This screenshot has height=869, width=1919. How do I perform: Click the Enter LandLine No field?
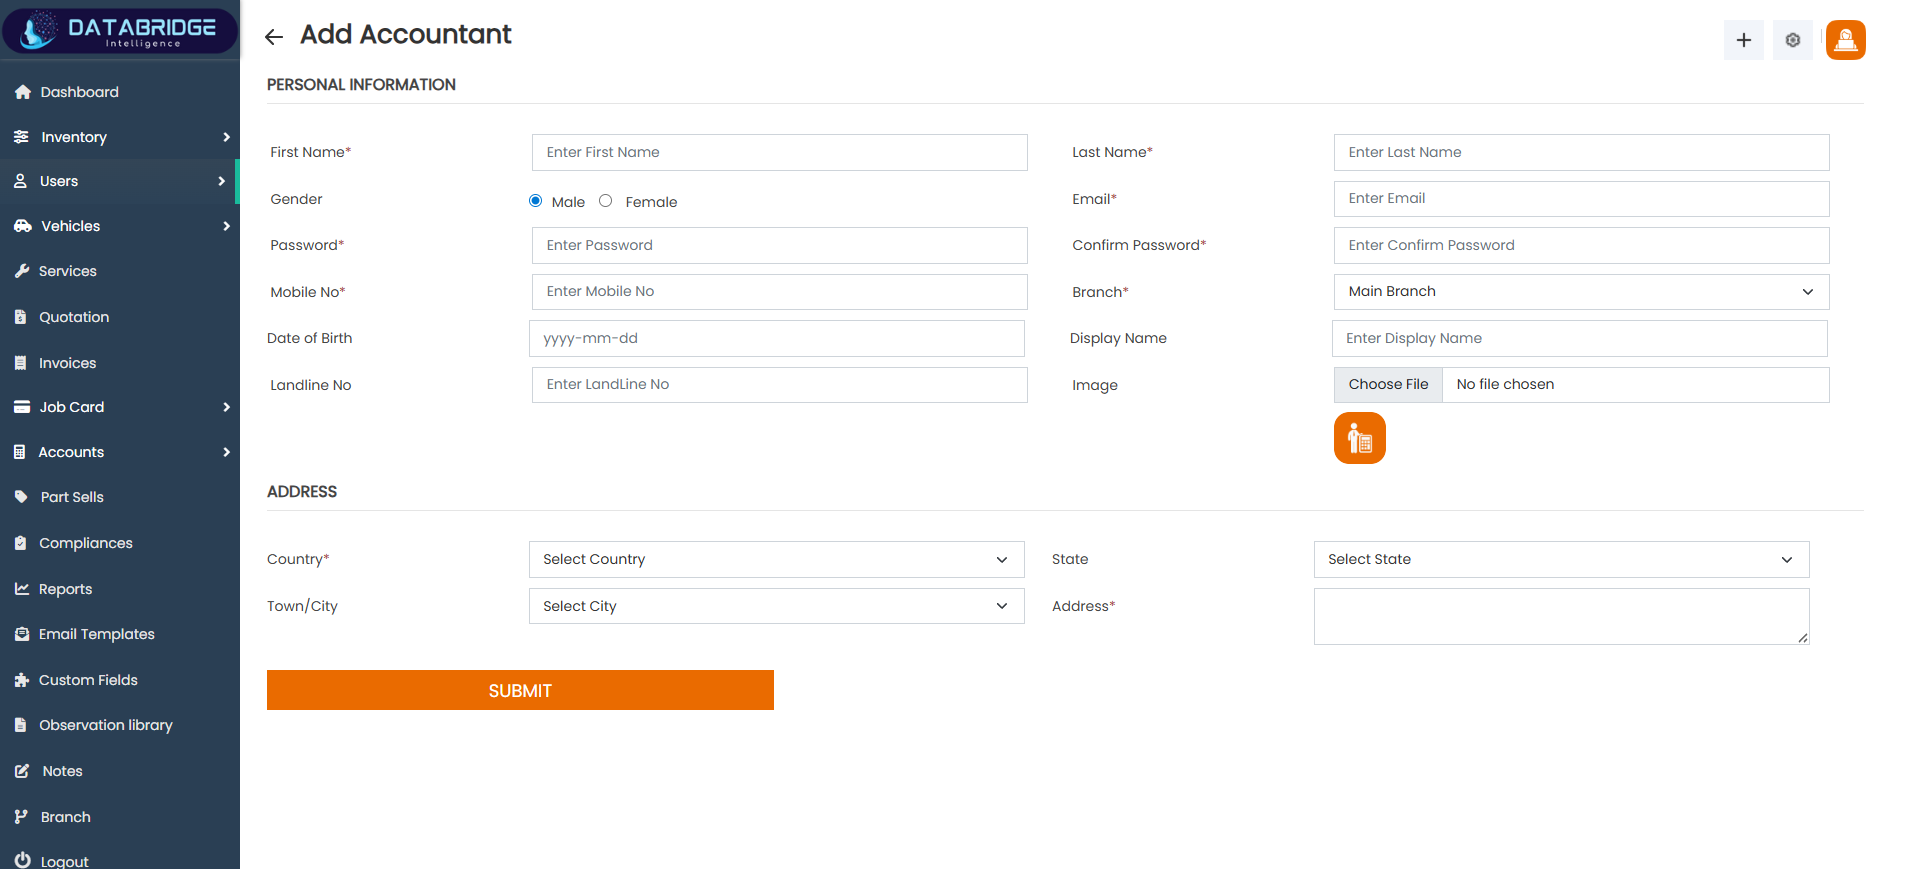[x=779, y=385]
